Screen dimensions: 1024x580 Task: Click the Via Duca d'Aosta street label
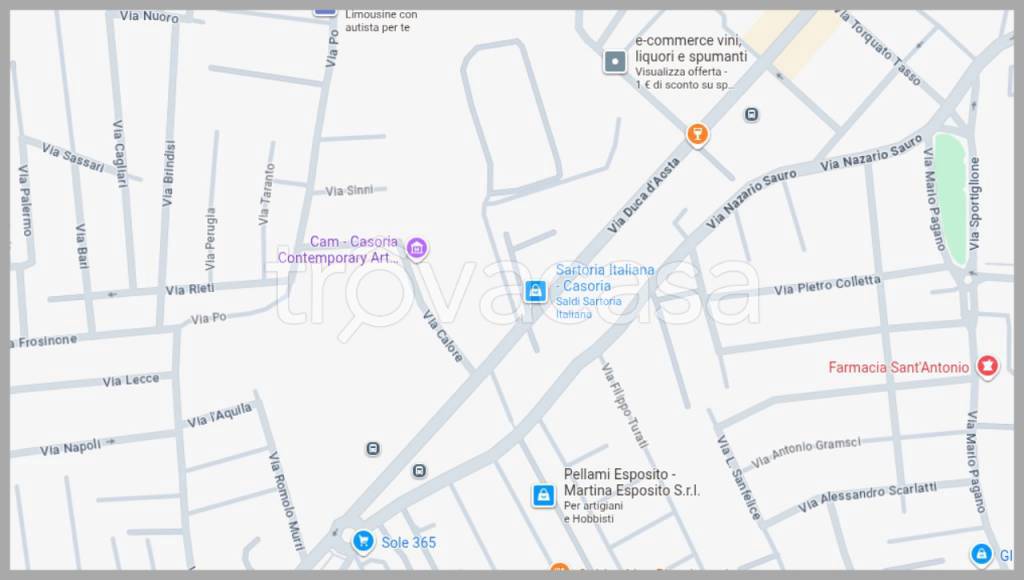pos(643,195)
